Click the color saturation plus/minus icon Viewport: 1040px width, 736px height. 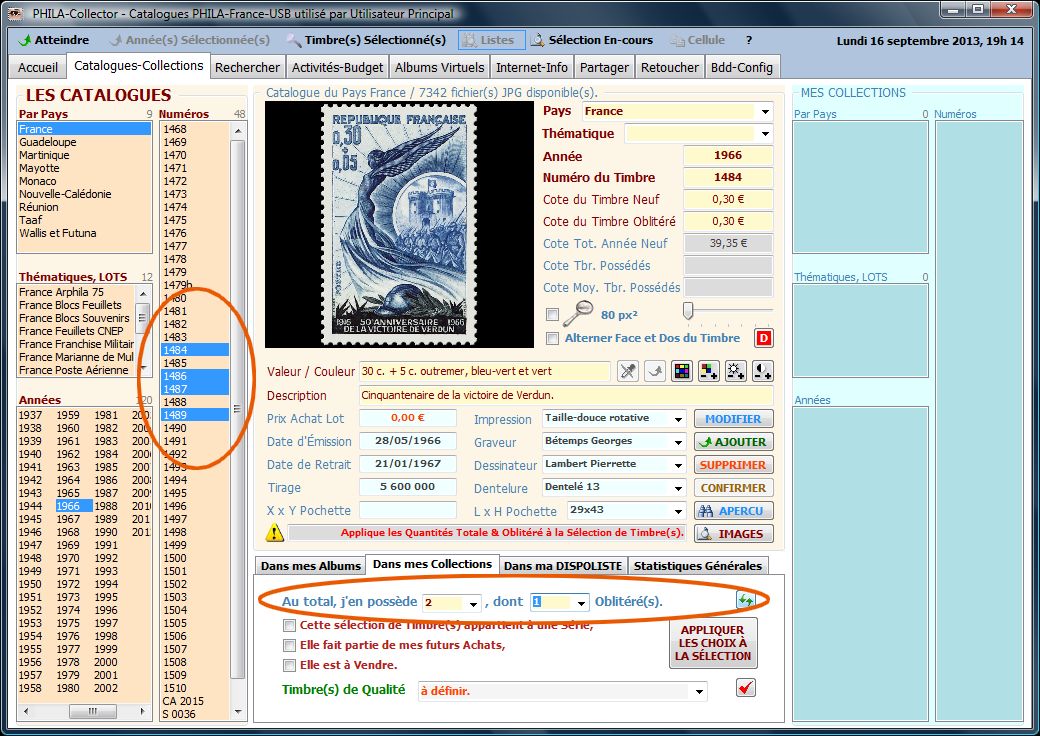click(x=709, y=371)
